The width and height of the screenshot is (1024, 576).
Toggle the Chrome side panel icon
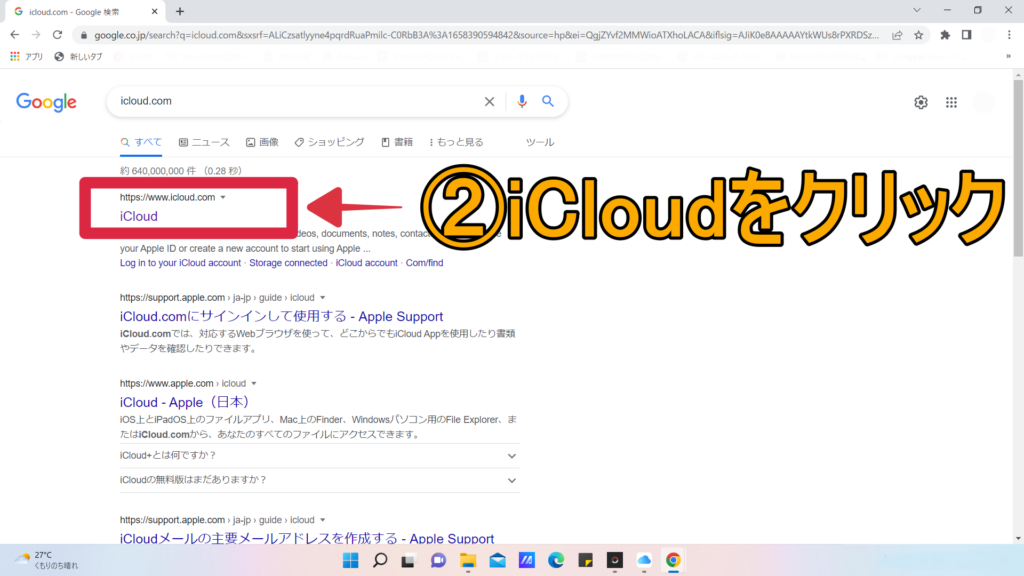(x=967, y=35)
